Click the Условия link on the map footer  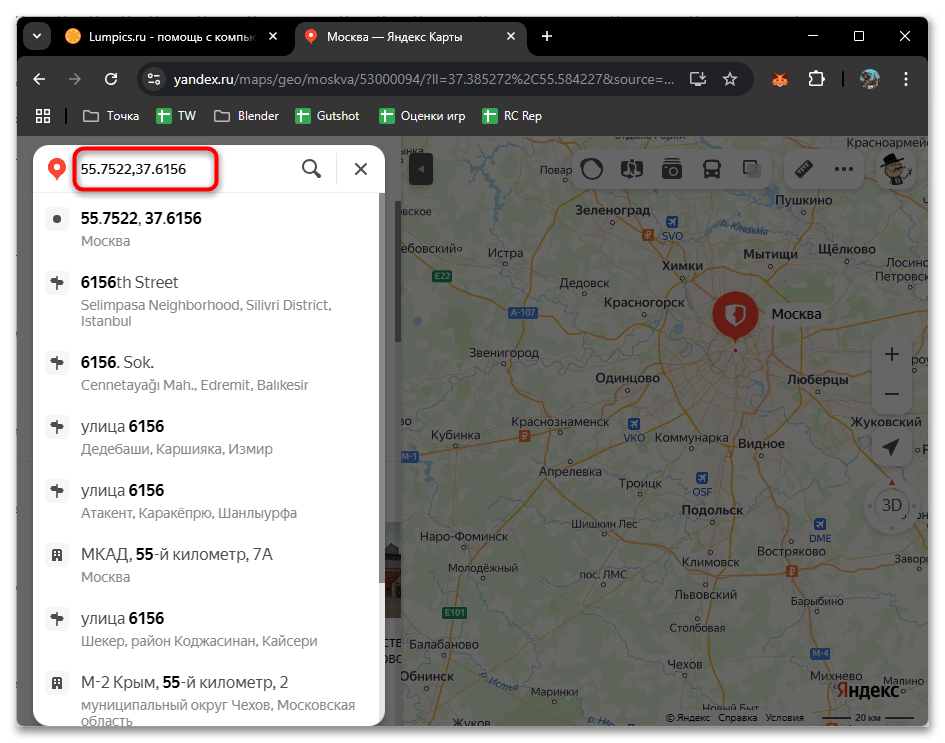(x=784, y=717)
